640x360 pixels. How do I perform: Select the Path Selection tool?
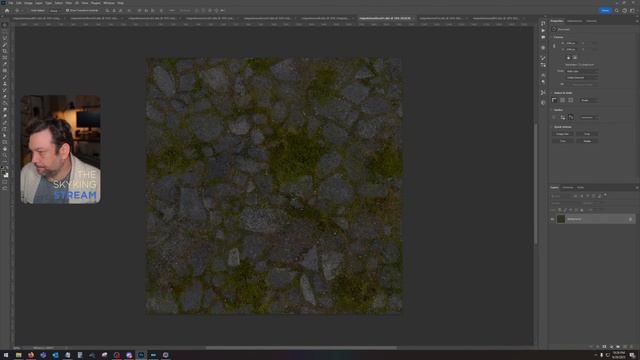pyautogui.click(x=5, y=136)
